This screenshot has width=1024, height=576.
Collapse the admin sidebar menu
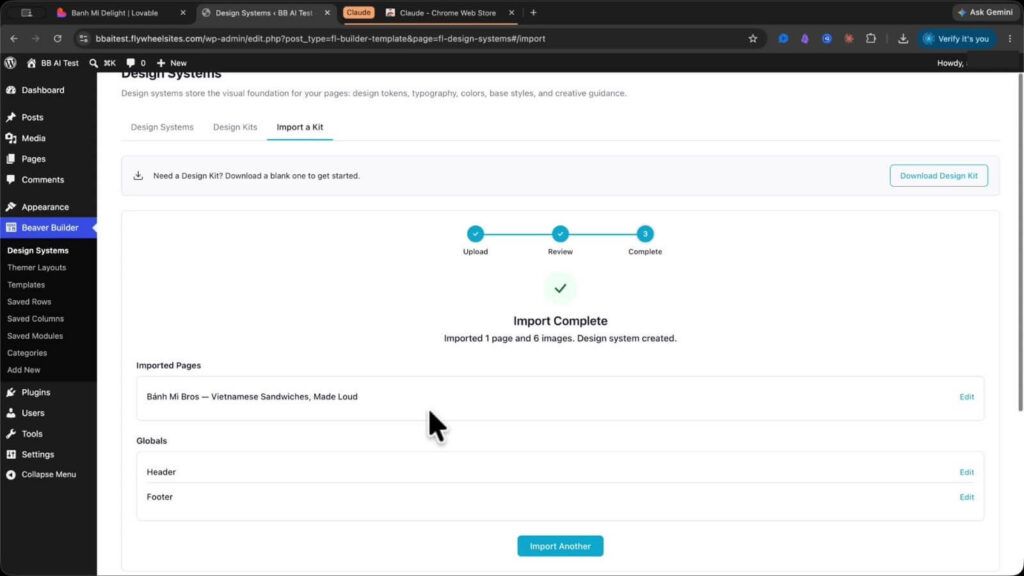48,475
